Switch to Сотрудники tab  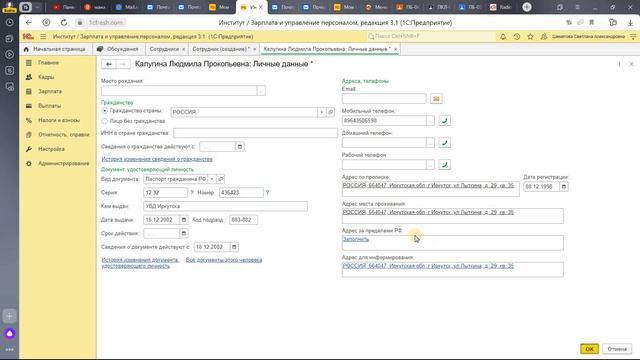164,49
